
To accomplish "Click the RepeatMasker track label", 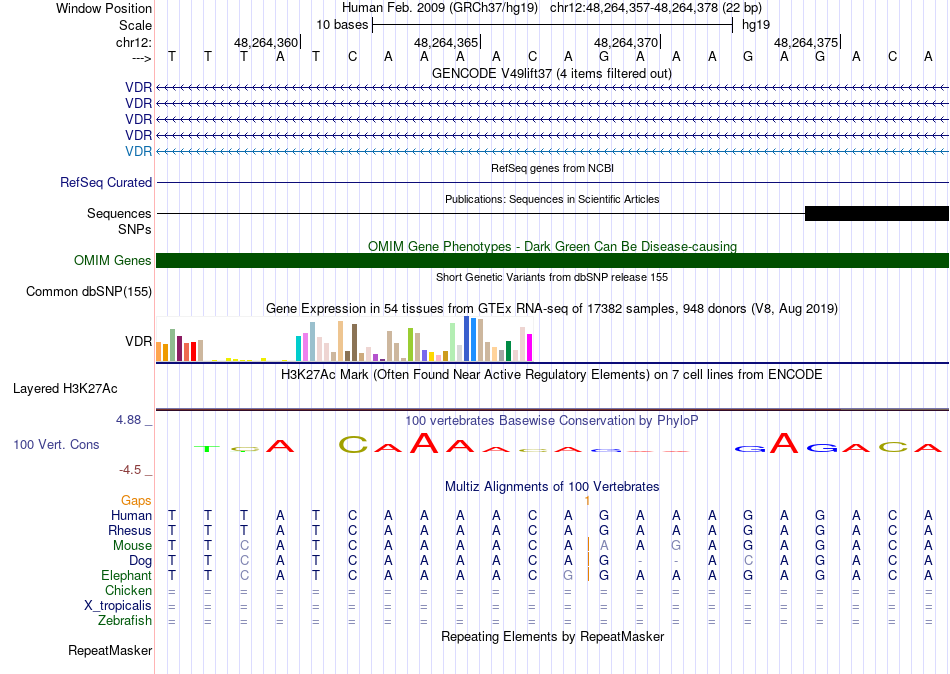I will click(110, 650).
